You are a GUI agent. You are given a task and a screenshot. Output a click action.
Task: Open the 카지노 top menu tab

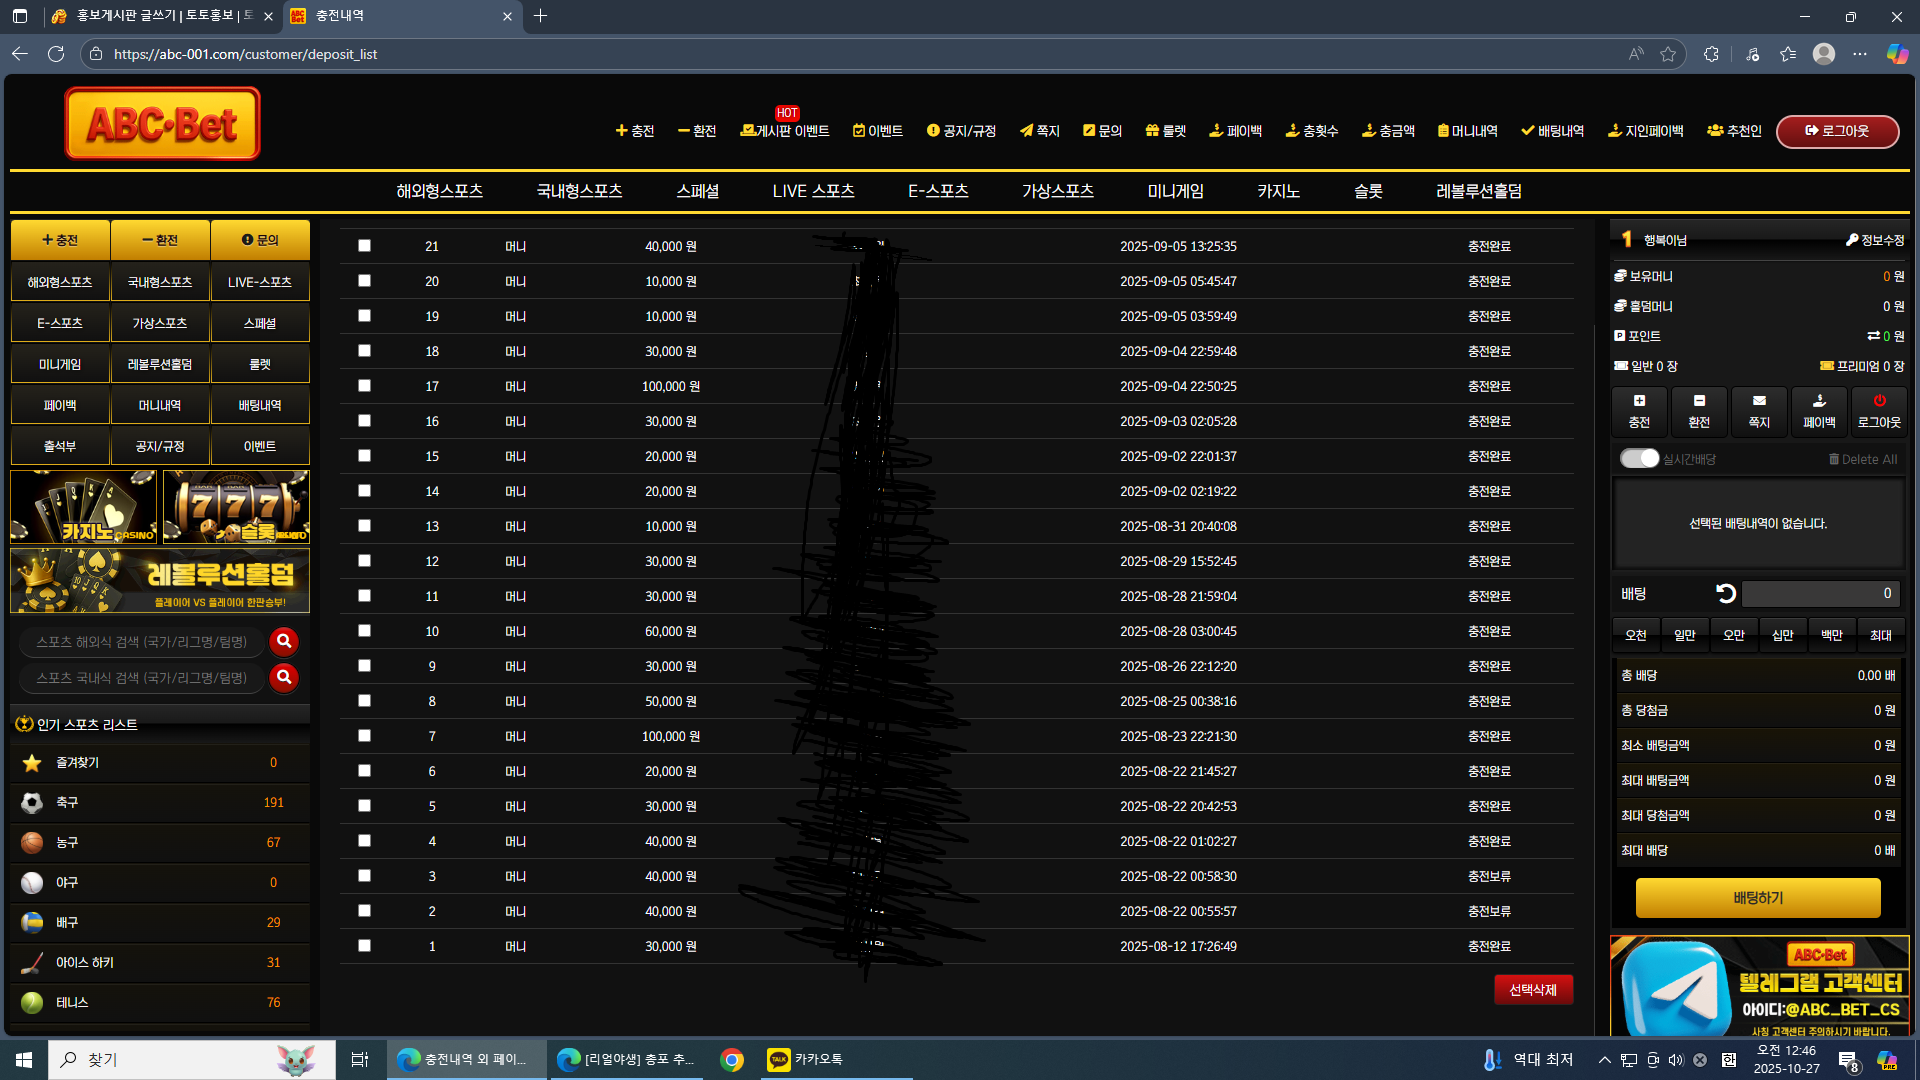(x=1278, y=191)
